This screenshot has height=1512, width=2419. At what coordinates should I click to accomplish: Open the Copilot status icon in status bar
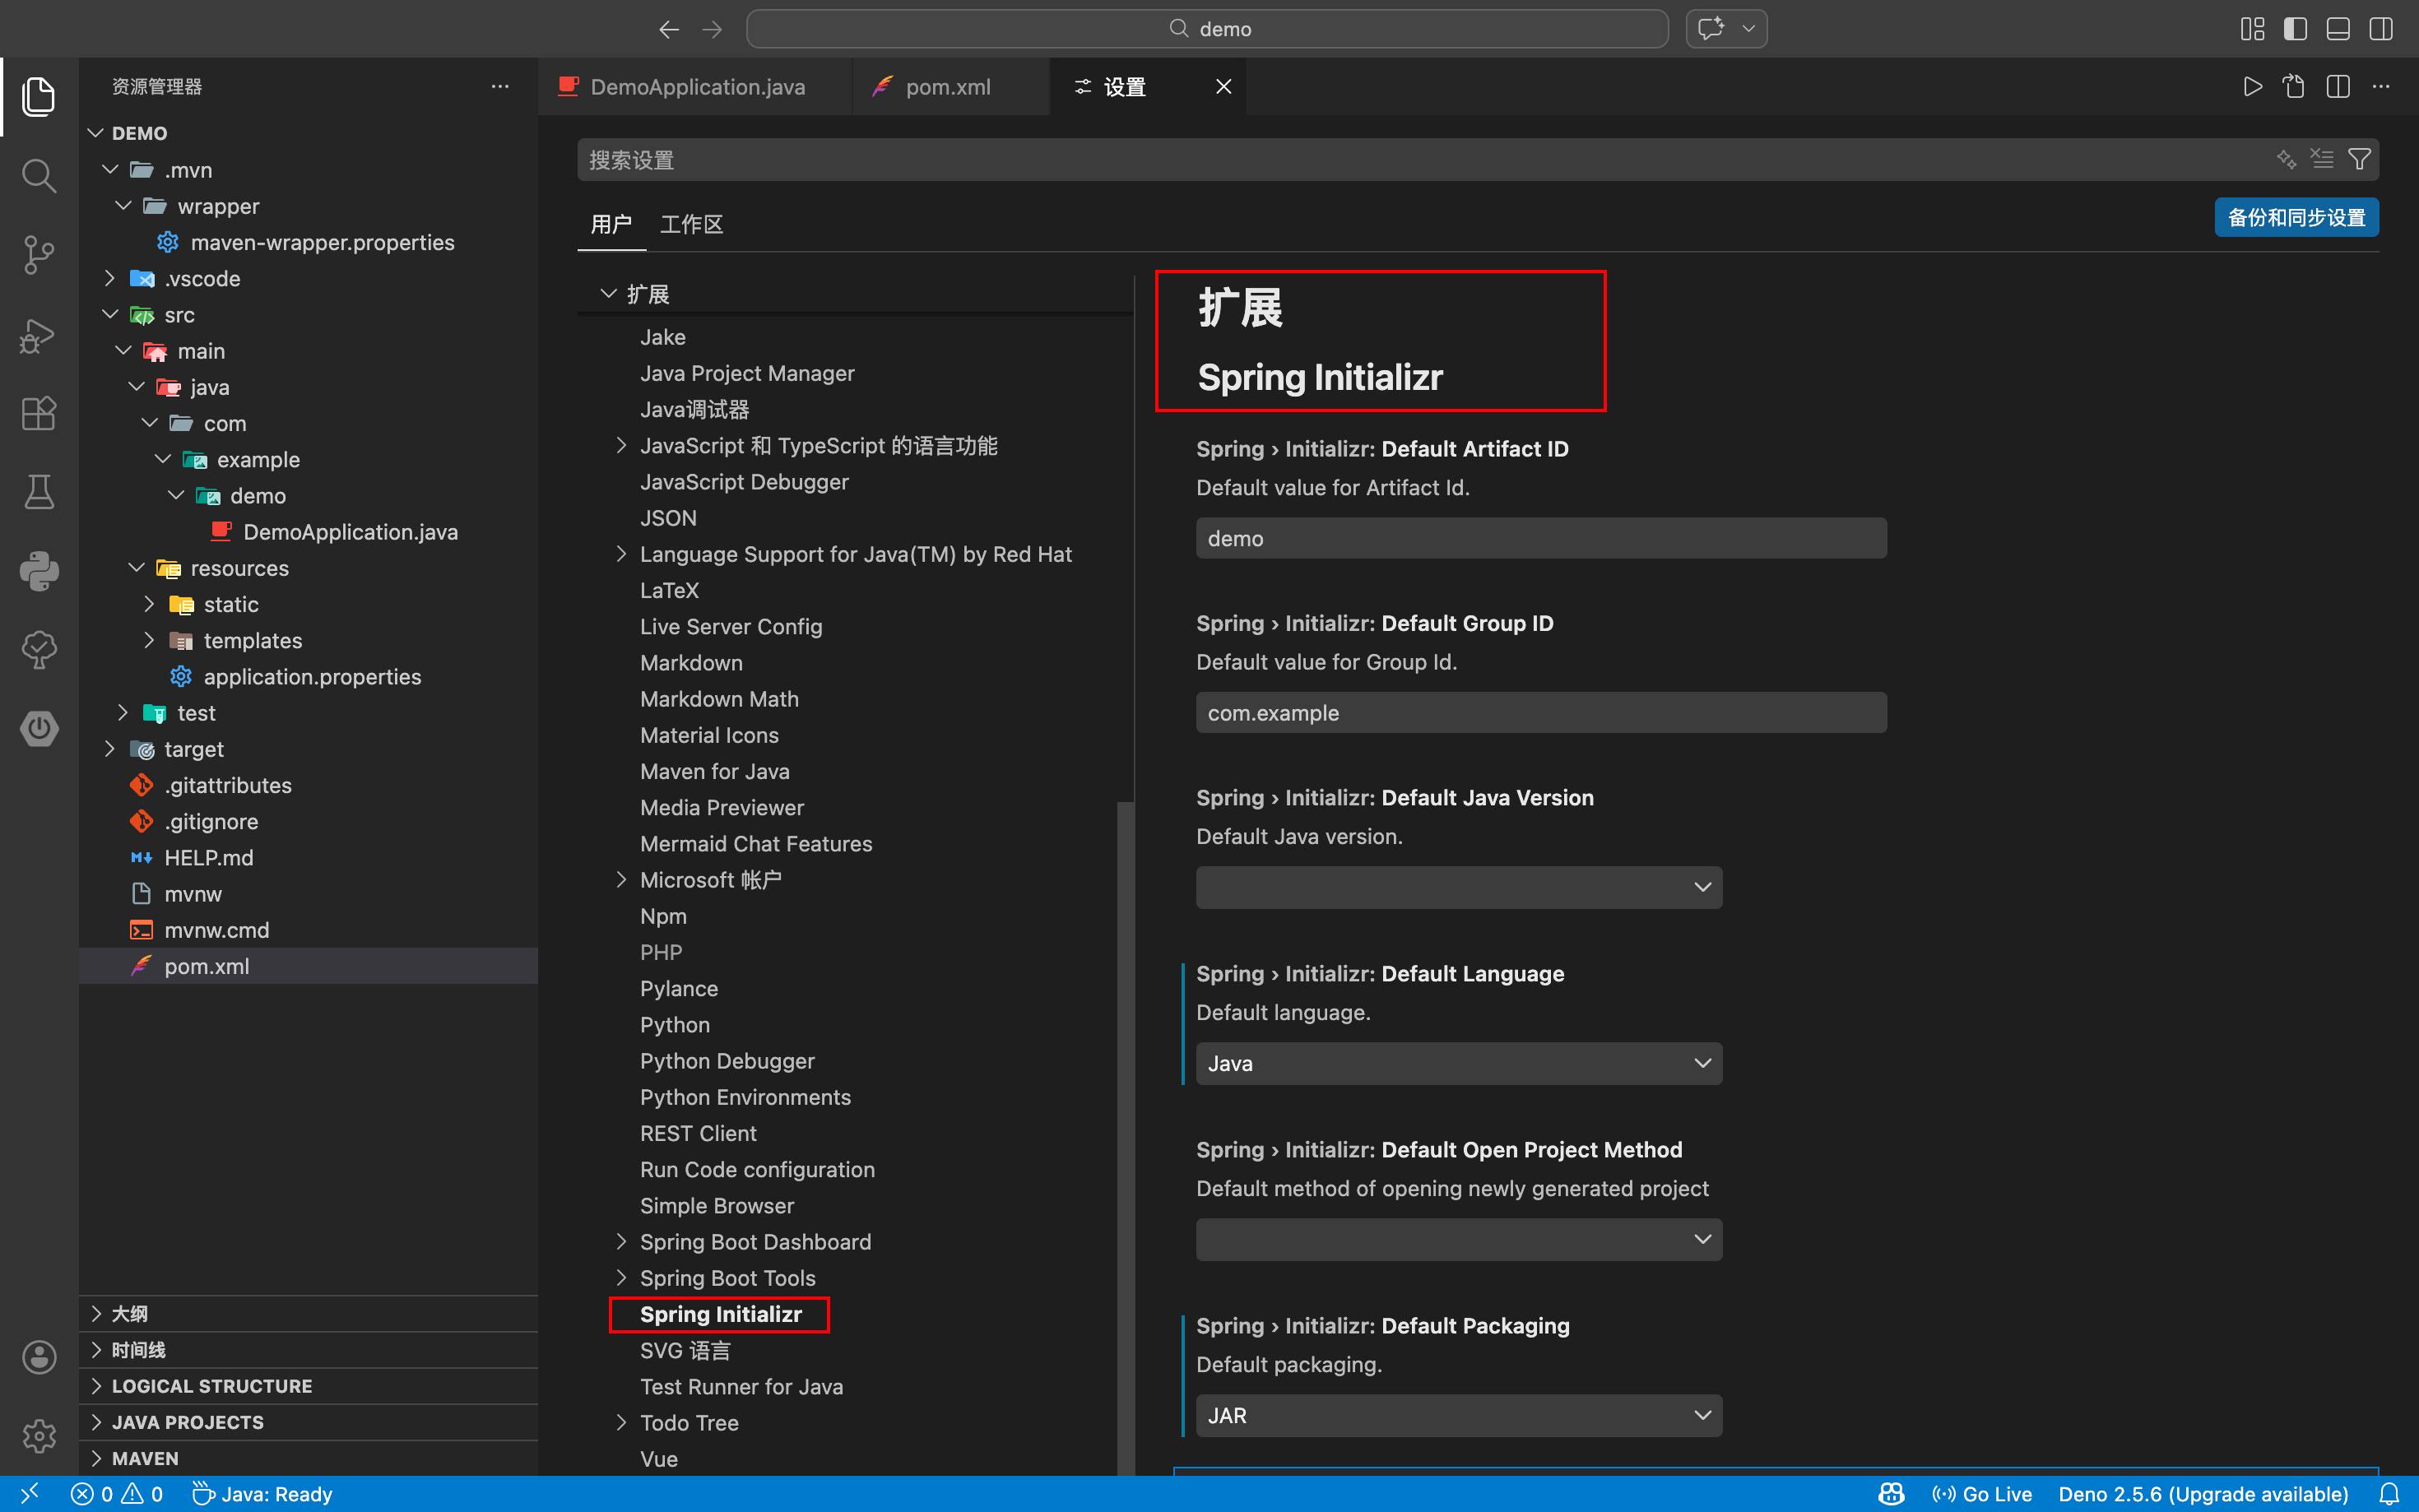(1891, 1494)
